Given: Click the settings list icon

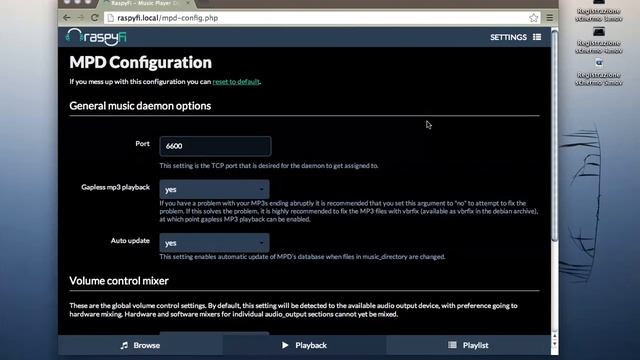Looking at the screenshot, I should 537,37.
